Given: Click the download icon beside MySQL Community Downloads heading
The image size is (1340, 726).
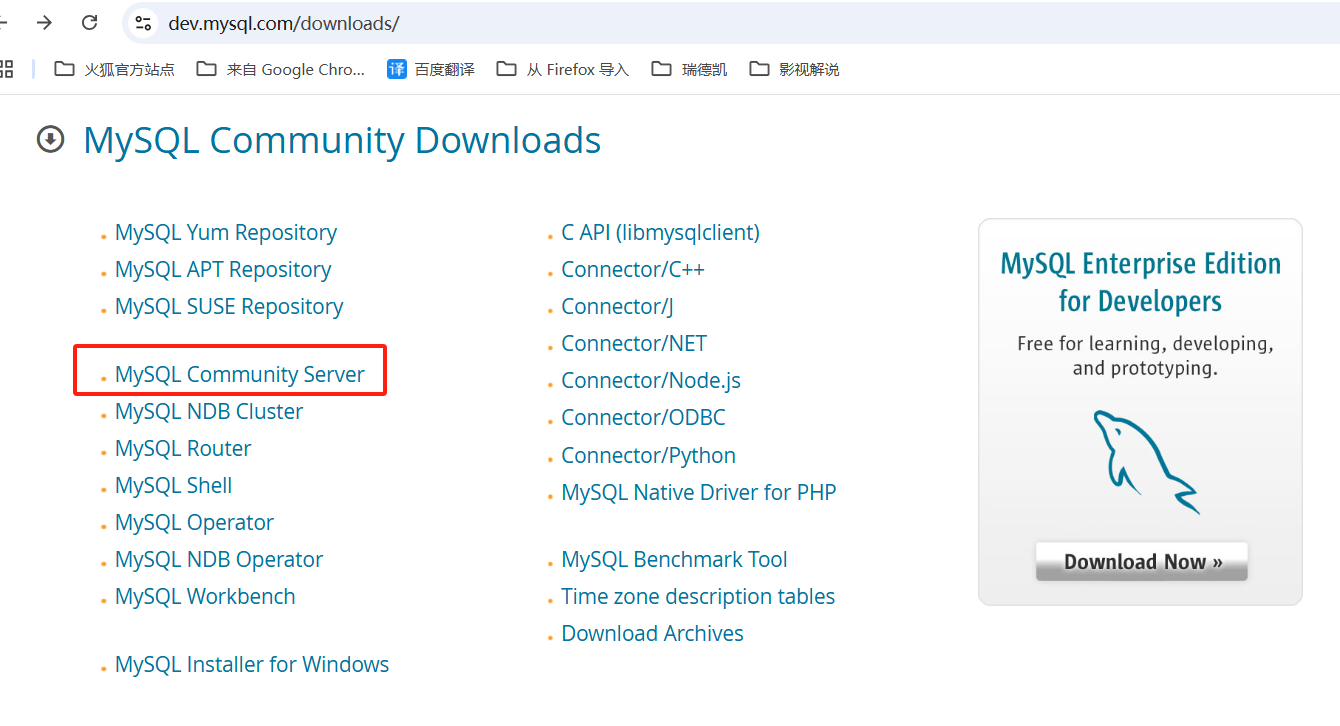Looking at the screenshot, I should click(x=50, y=140).
